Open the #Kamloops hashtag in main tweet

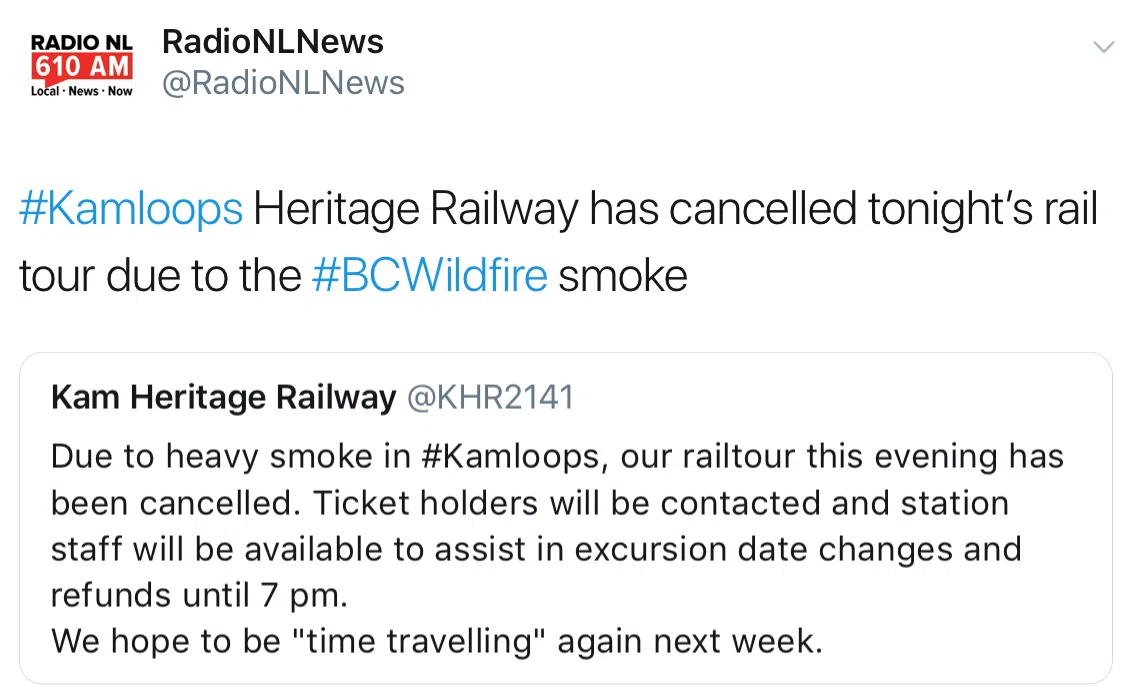pos(131,211)
